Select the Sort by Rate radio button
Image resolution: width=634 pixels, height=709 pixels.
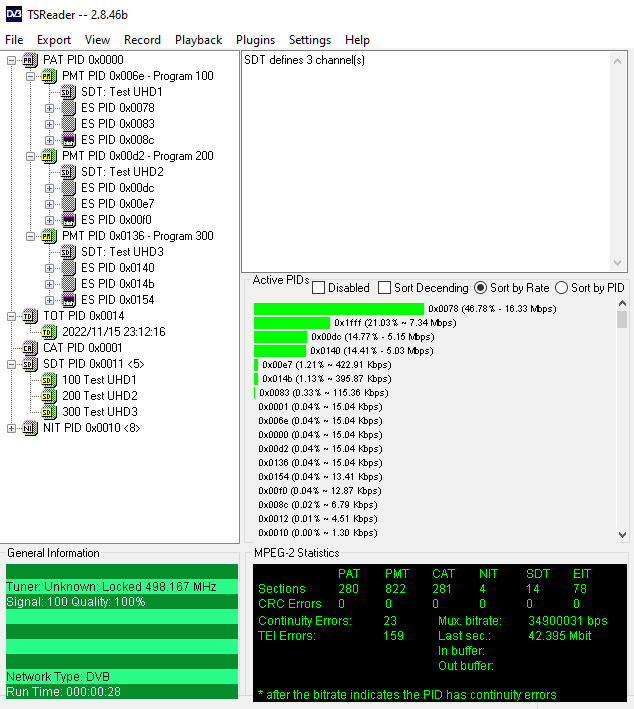pyautogui.click(x=480, y=288)
